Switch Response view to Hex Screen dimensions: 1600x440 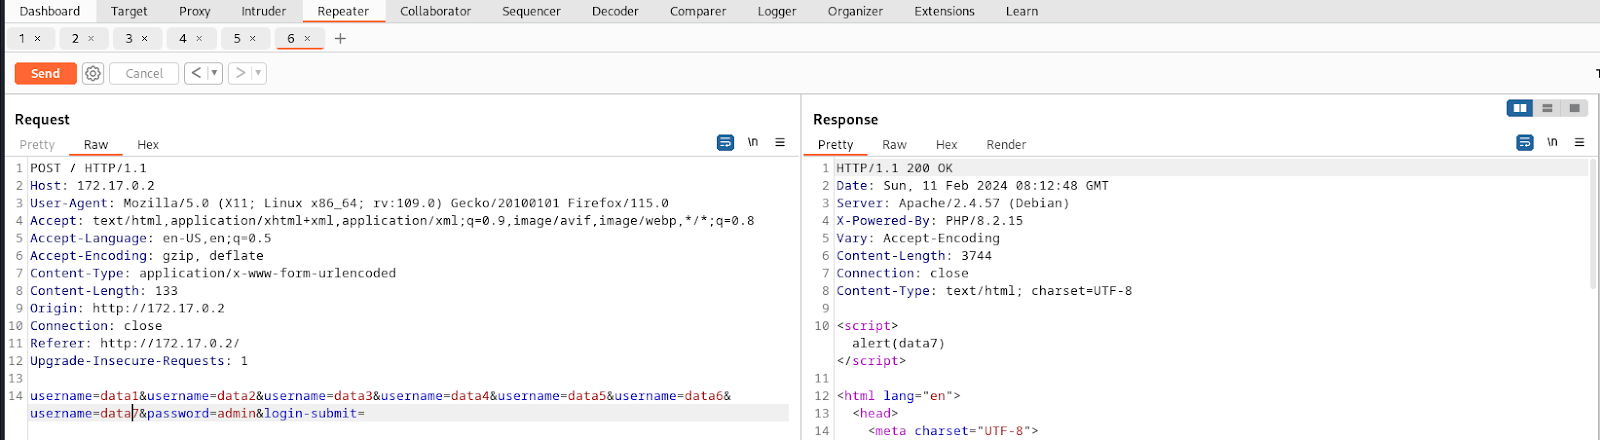coord(946,145)
